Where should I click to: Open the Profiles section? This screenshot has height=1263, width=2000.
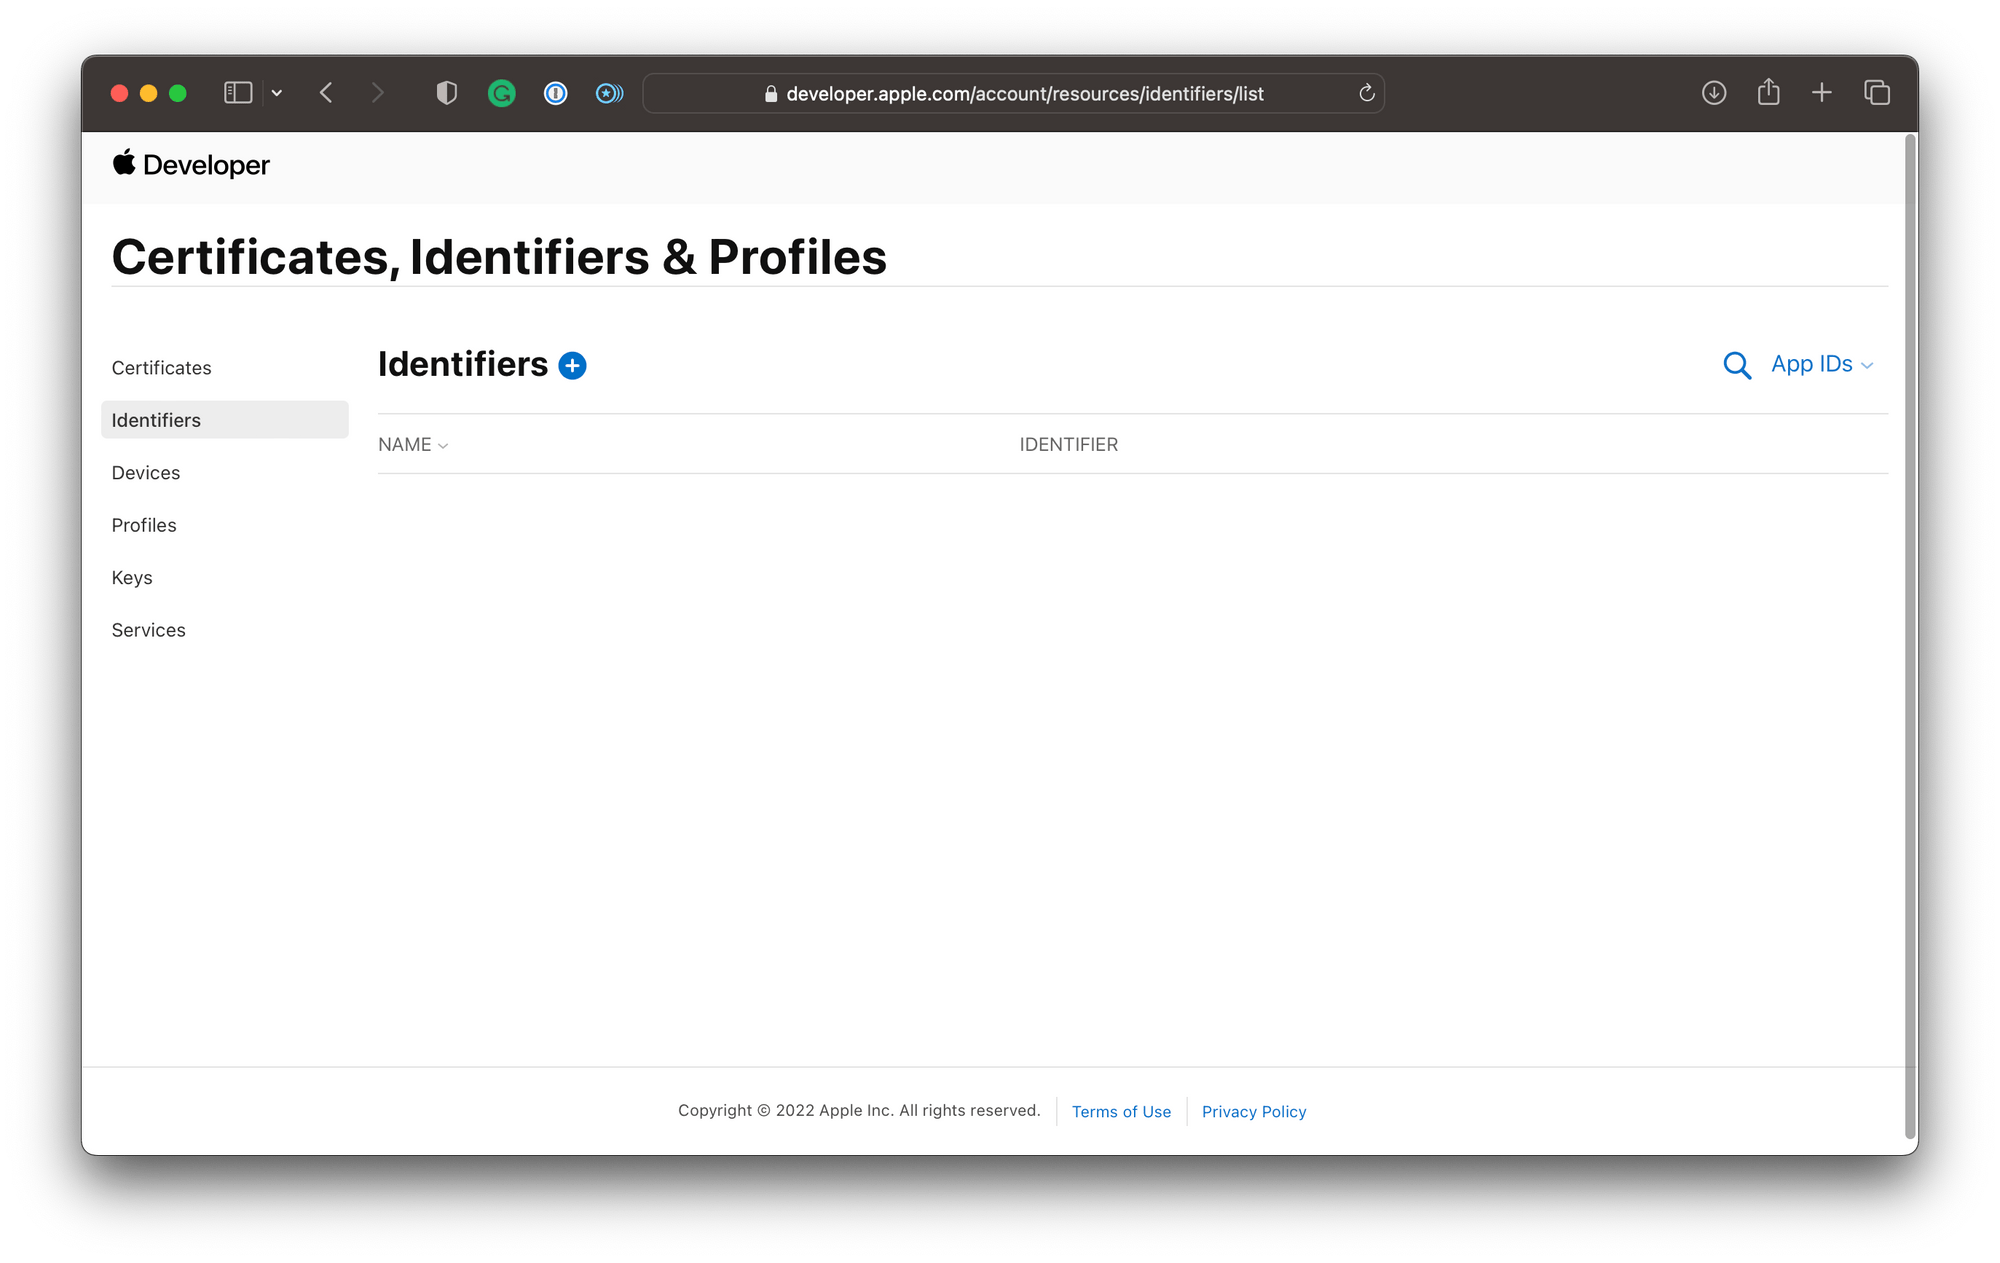144,524
